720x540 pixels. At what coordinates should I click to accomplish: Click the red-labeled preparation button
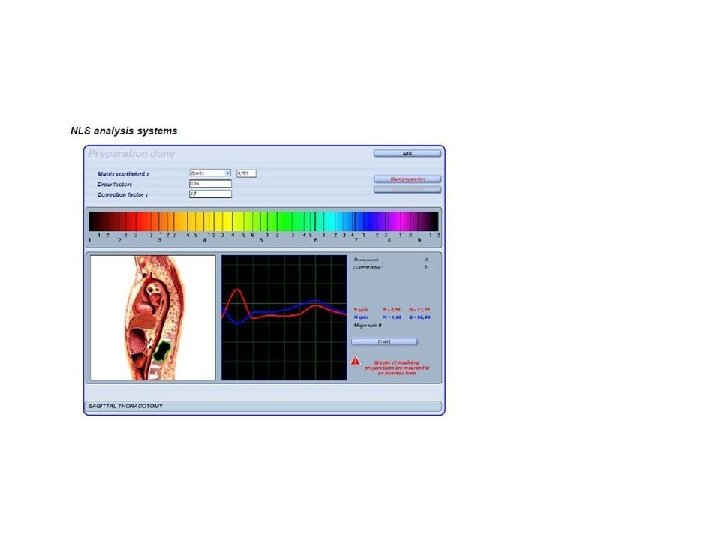point(407,179)
